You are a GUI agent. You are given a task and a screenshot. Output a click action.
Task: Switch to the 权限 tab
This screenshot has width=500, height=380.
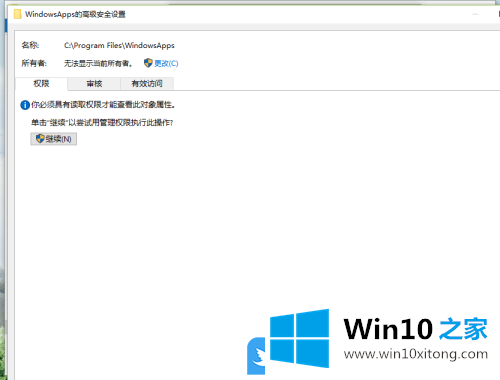click(x=41, y=84)
